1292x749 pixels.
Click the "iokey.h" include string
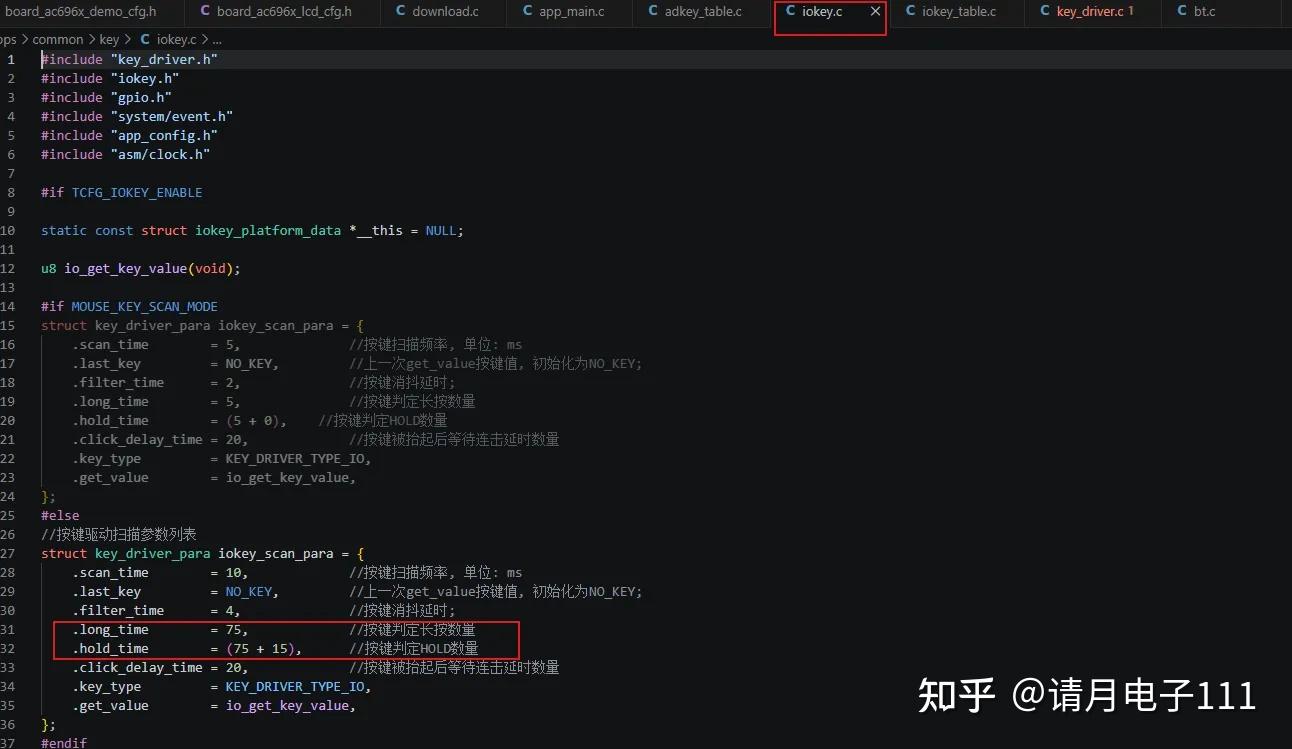click(145, 78)
